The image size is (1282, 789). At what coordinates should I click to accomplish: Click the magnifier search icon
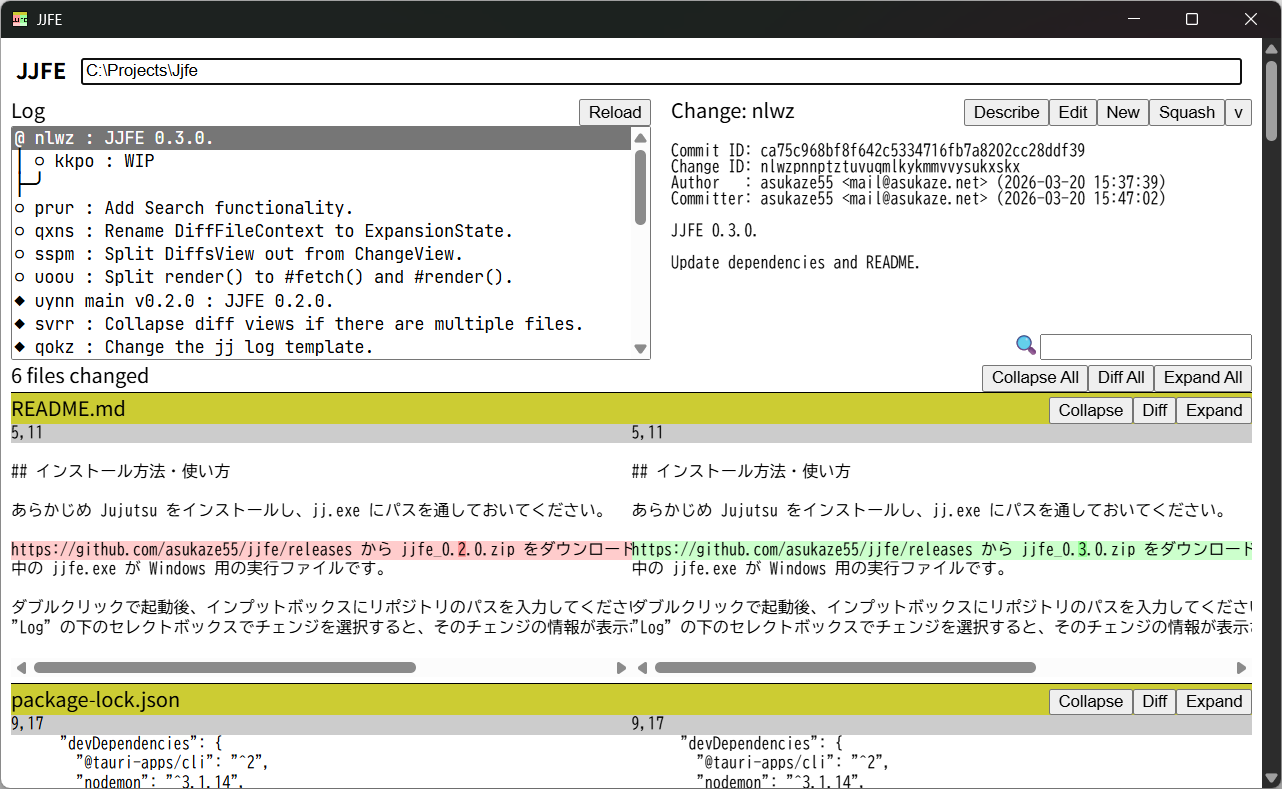[x=1026, y=346]
